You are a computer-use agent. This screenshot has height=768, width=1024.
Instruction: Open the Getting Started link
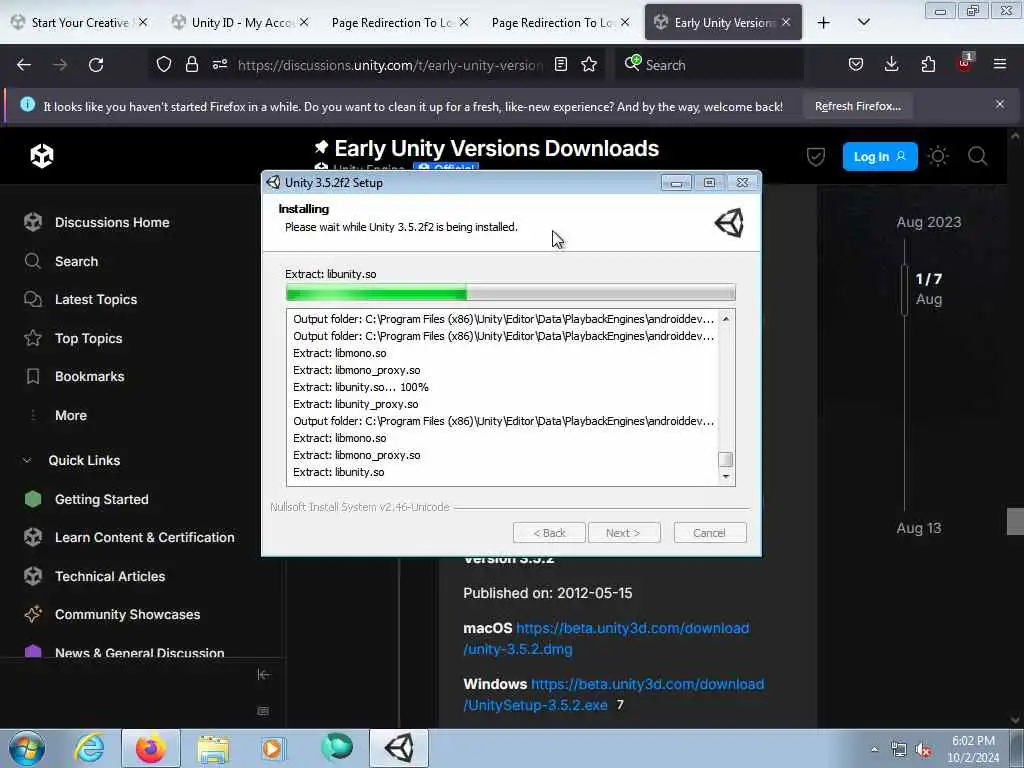[x=101, y=500]
